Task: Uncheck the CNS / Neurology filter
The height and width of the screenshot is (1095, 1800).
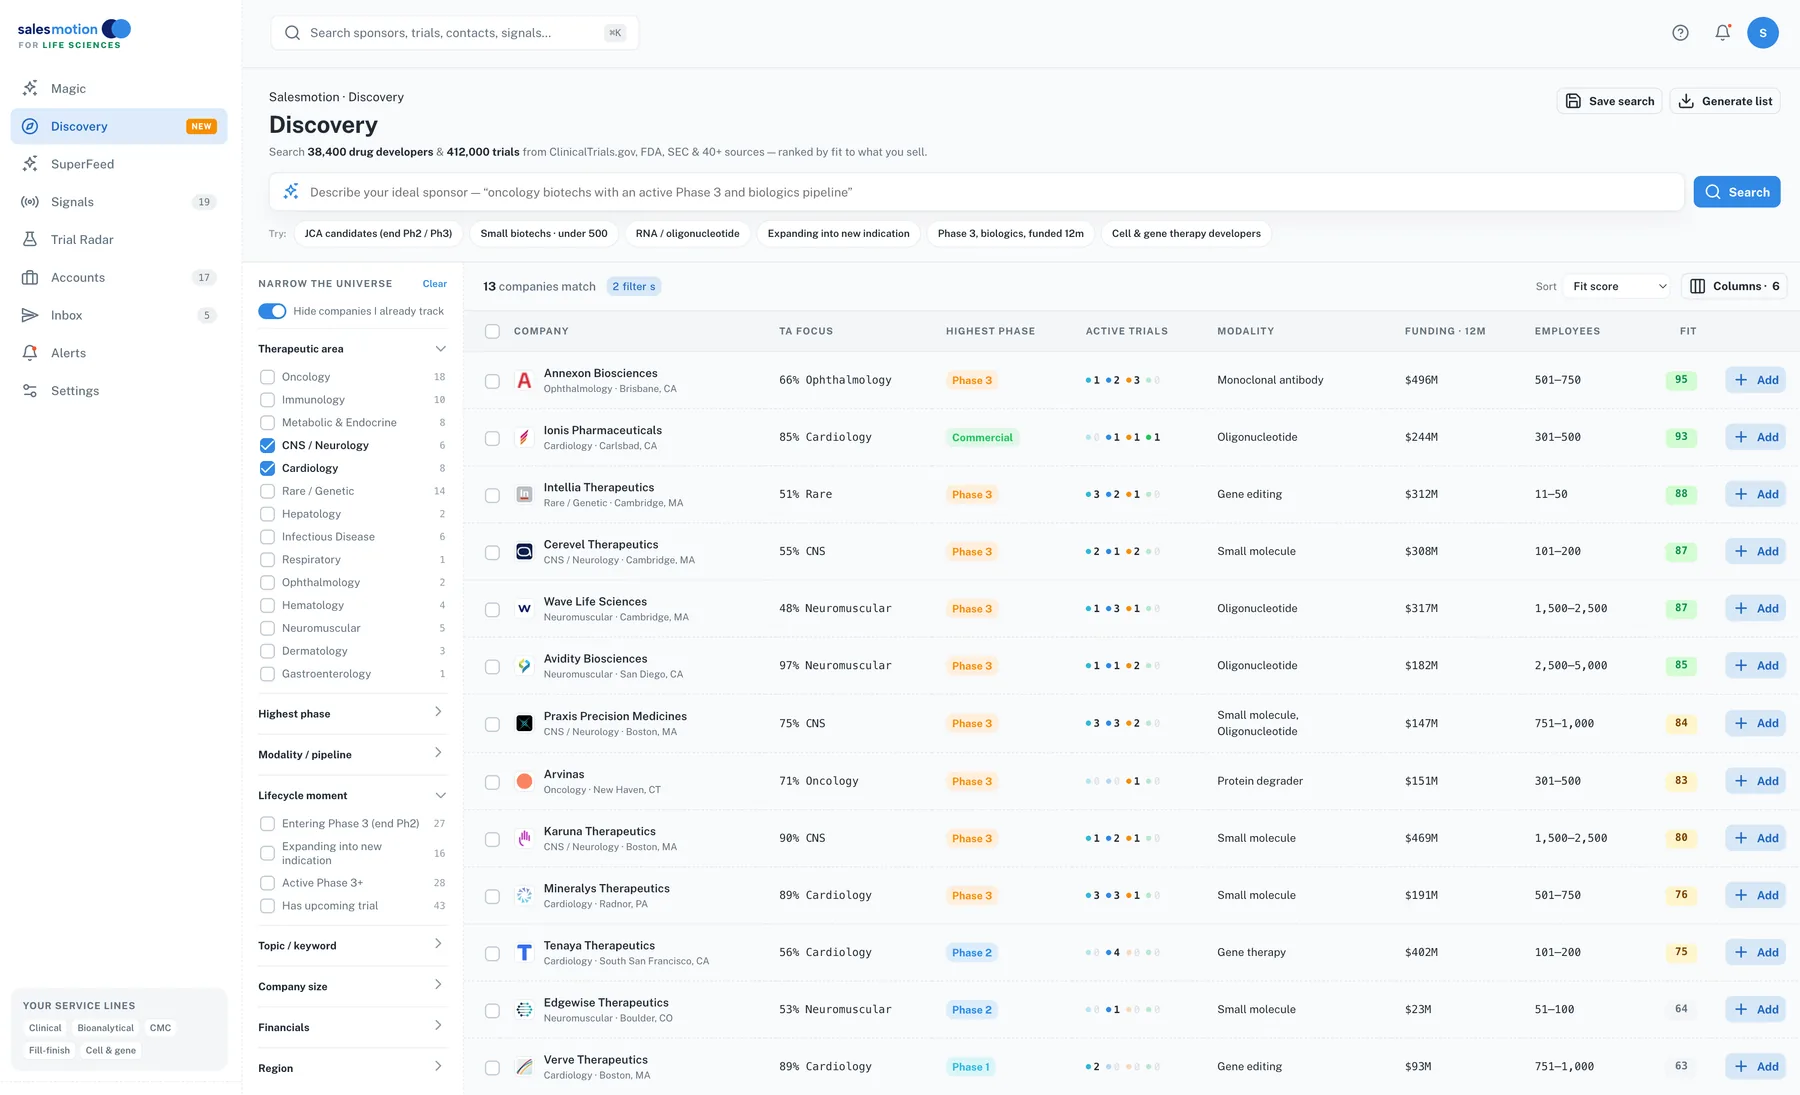Action: click(267, 445)
